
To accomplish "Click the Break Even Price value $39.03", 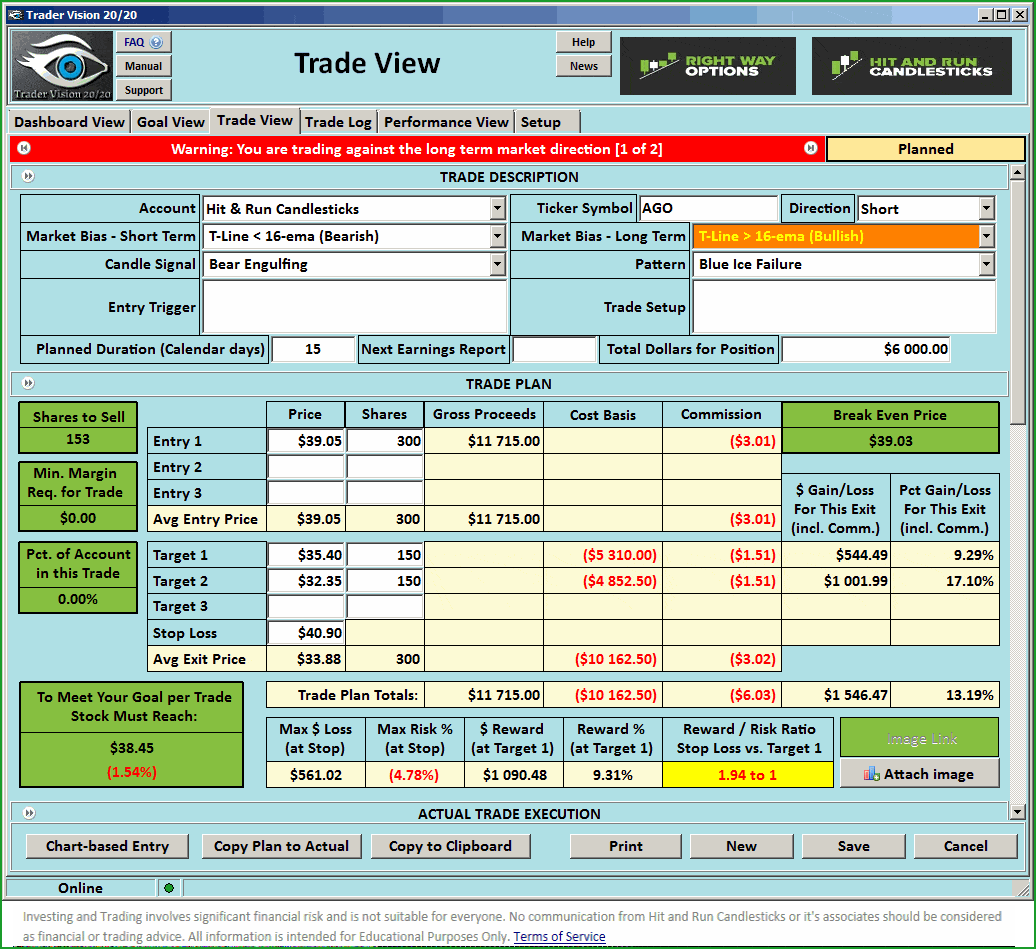I will tap(890, 441).
